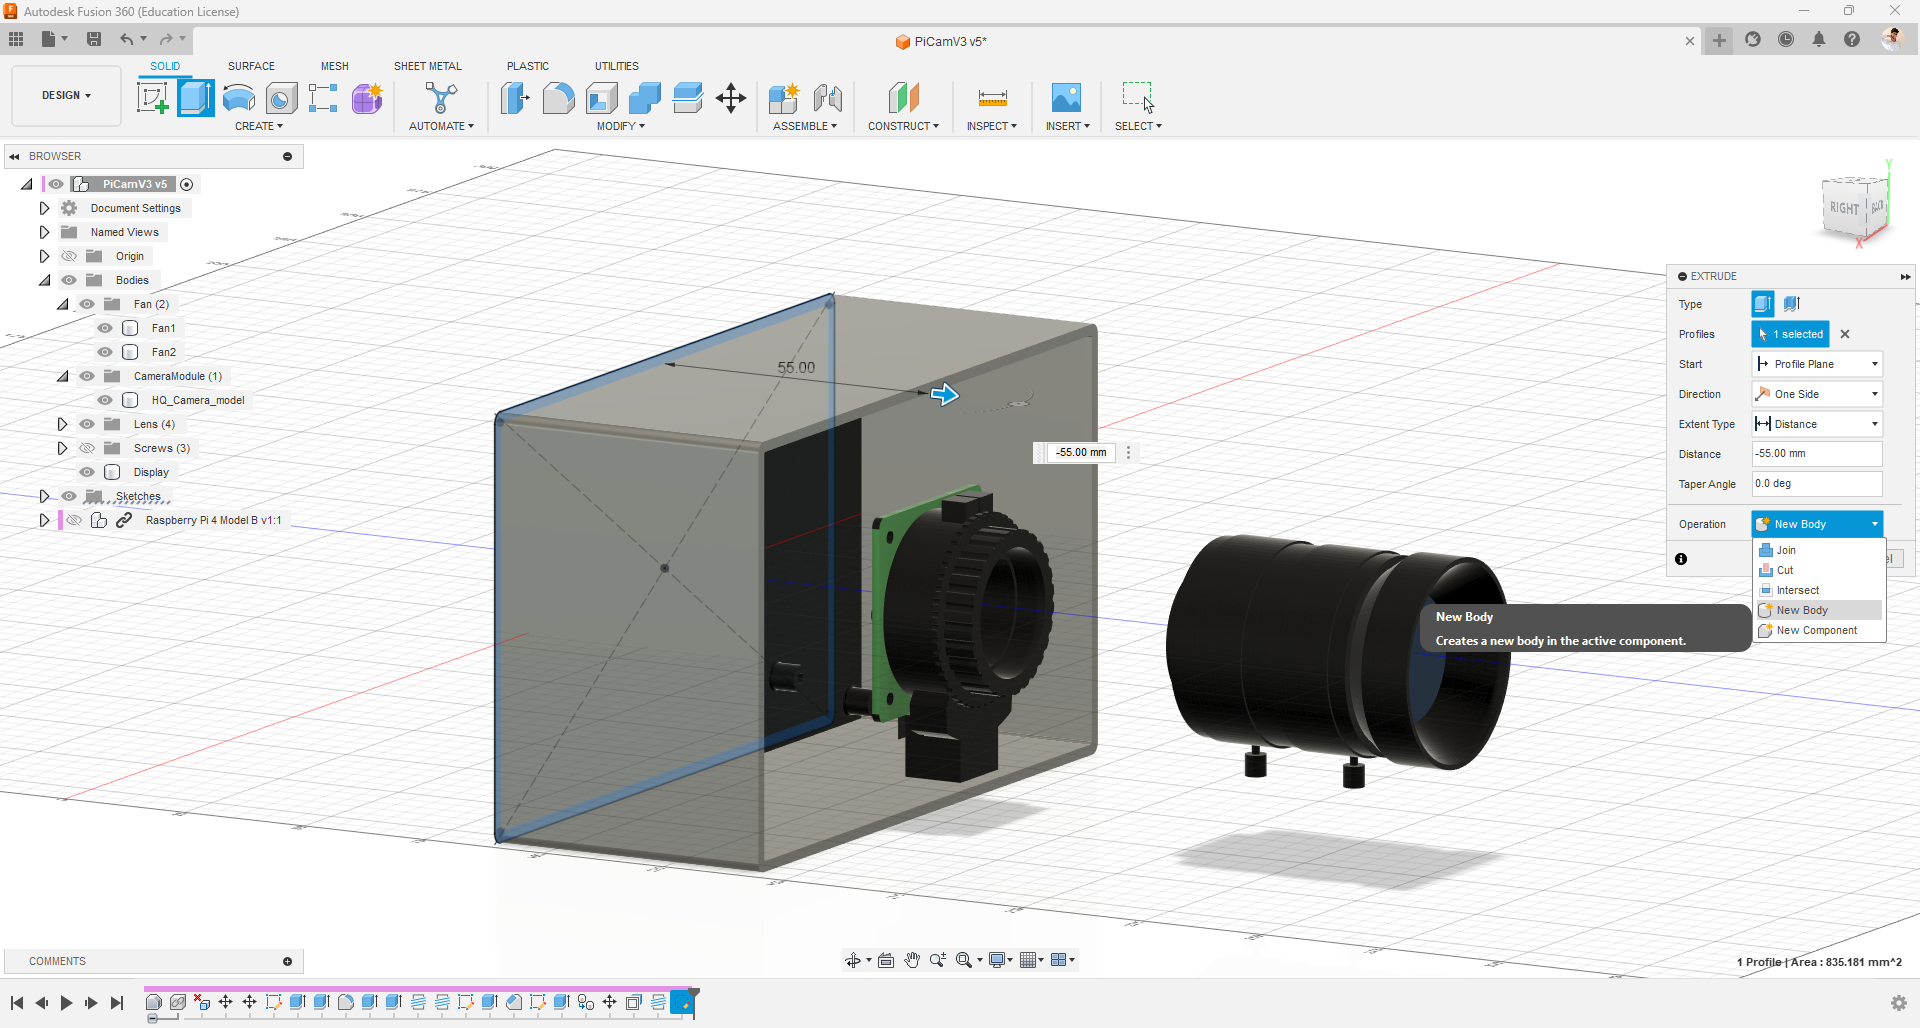1920x1028 pixels.
Task: Play the timeline
Action: coord(66,1003)
